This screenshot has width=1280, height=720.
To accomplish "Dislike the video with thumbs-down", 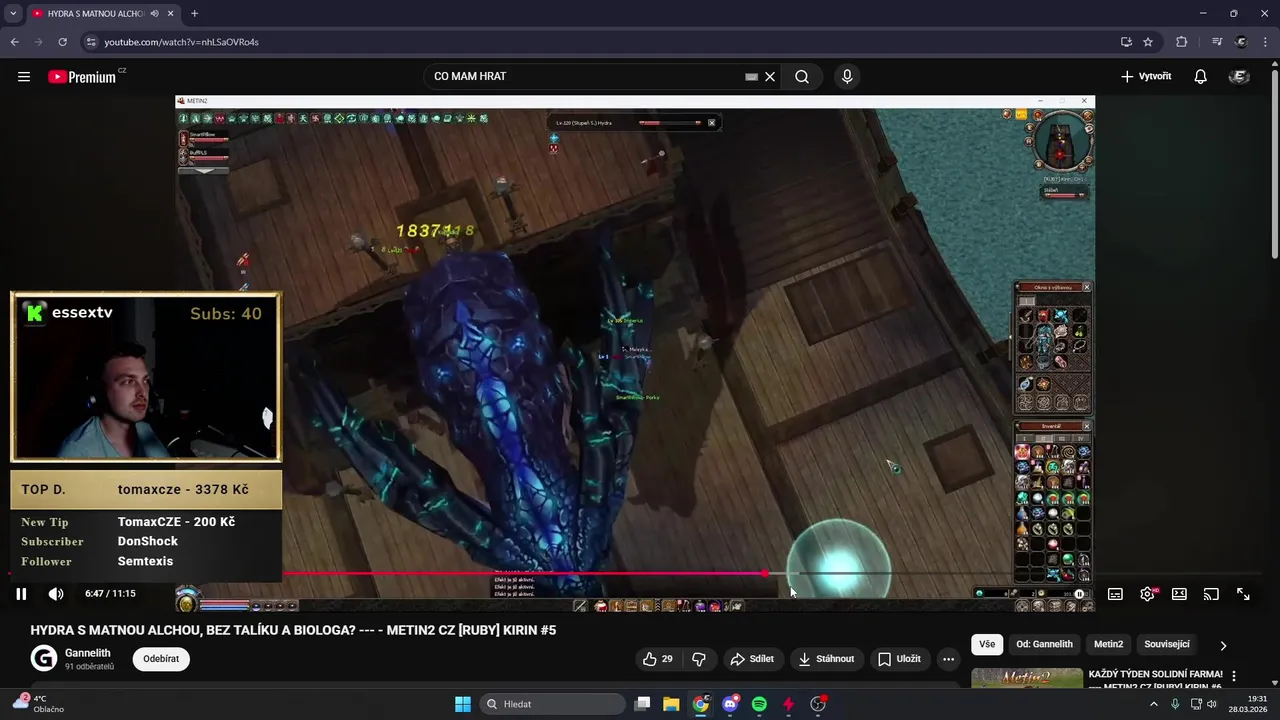I will (699, 659).
